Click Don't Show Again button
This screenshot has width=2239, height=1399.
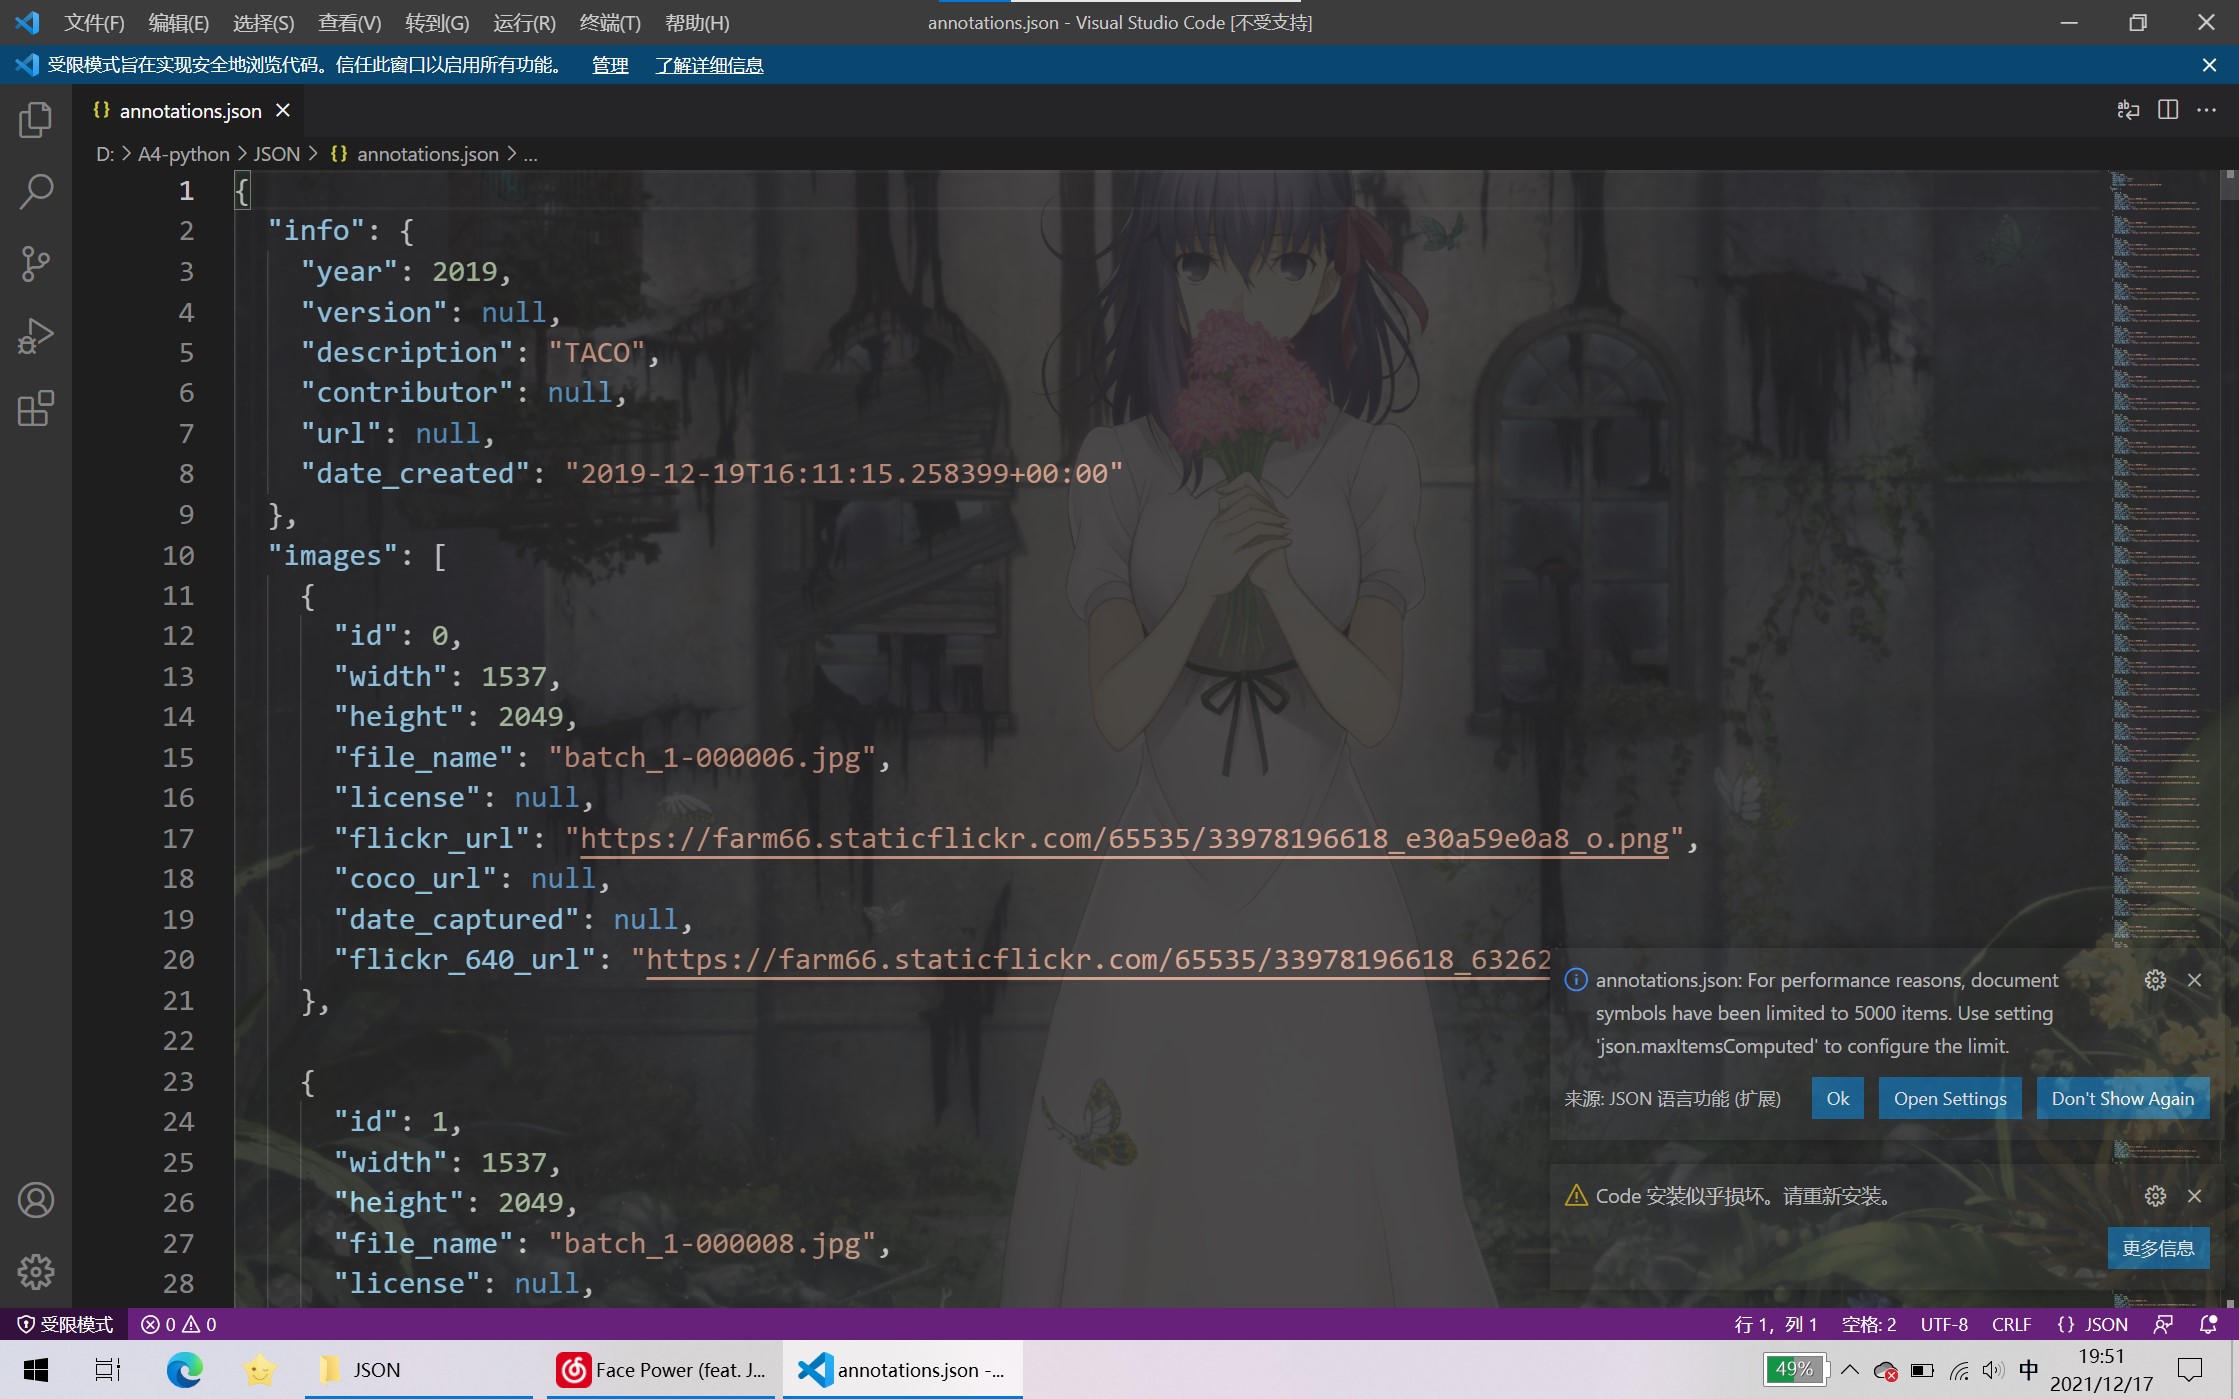tap(2123, 1098)
